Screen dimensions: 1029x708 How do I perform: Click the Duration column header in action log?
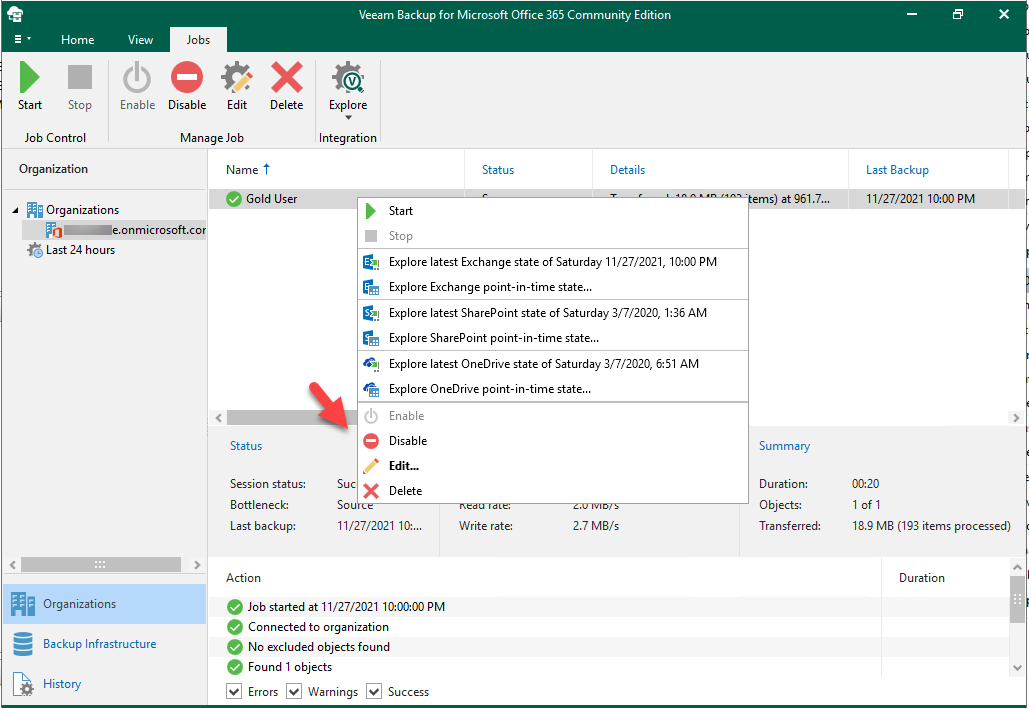pos(921,577)
